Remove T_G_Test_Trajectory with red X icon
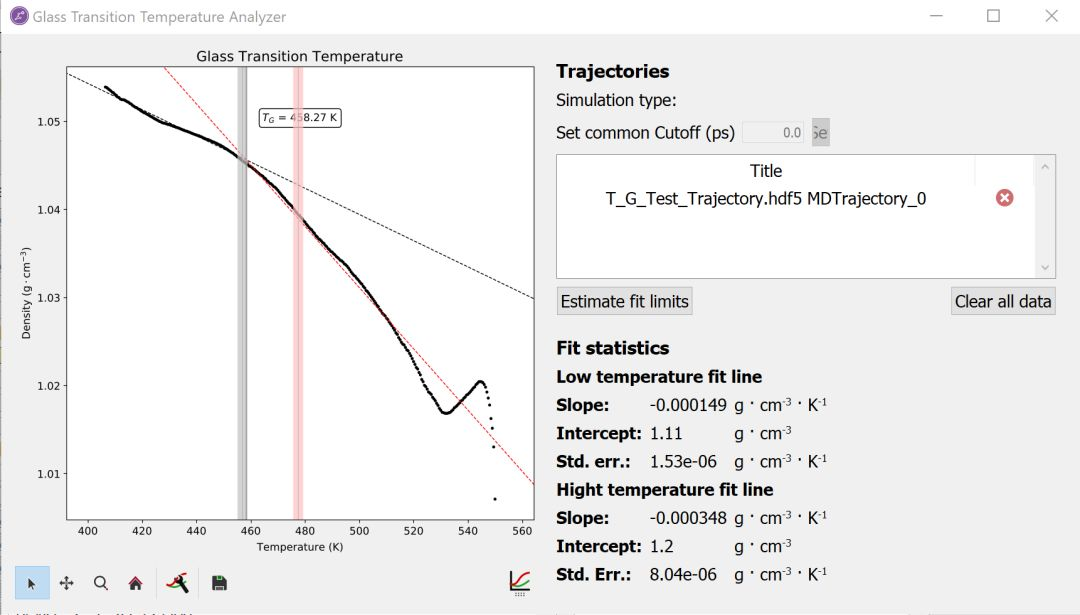Screen dimensions: 1080x615 coord(1004,198)
